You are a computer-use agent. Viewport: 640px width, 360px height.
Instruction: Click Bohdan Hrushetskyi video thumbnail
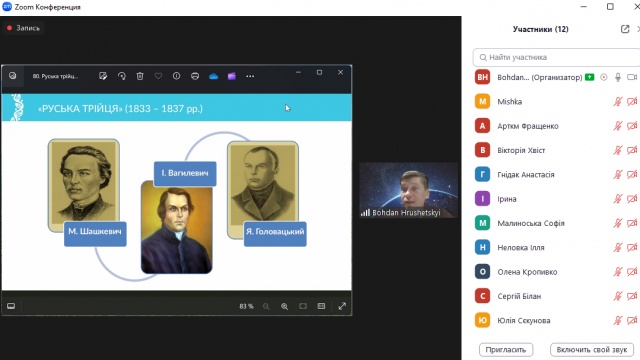pyautogui.click(x=409, y=190)
